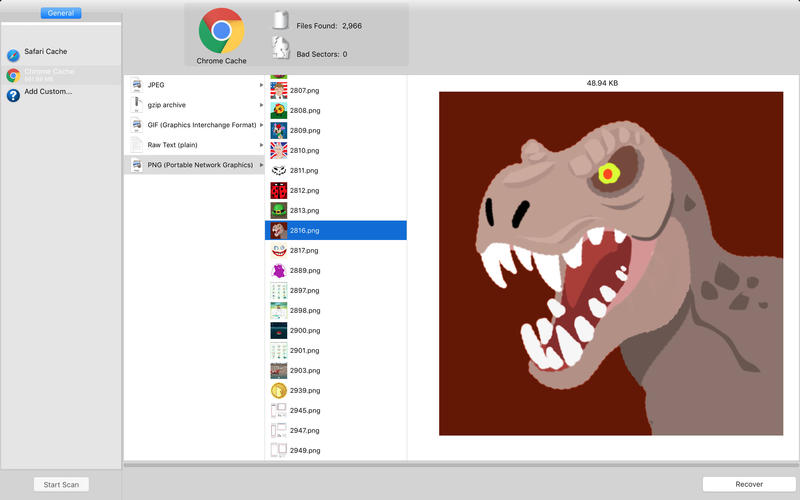Select the gzip archive file type icon
The width and height of the screenshot is (800, 500).
[x=137, y=105]
